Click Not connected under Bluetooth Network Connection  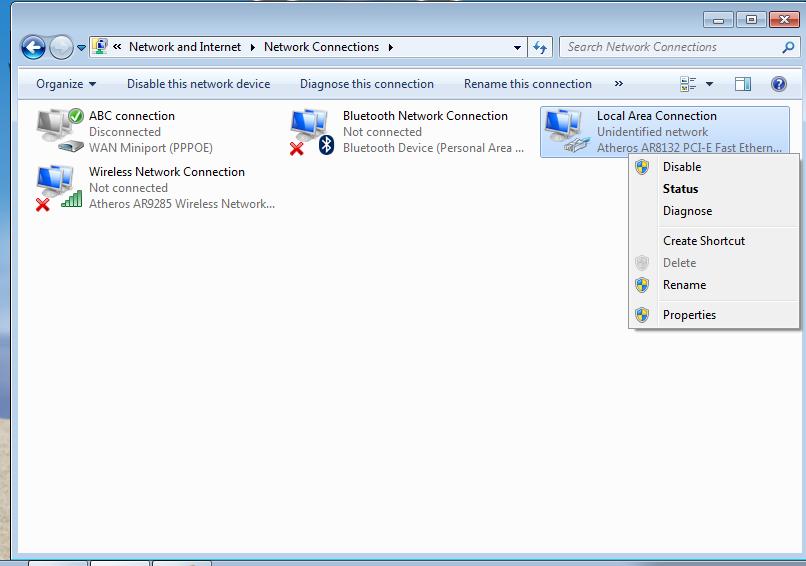coord(382,132)
